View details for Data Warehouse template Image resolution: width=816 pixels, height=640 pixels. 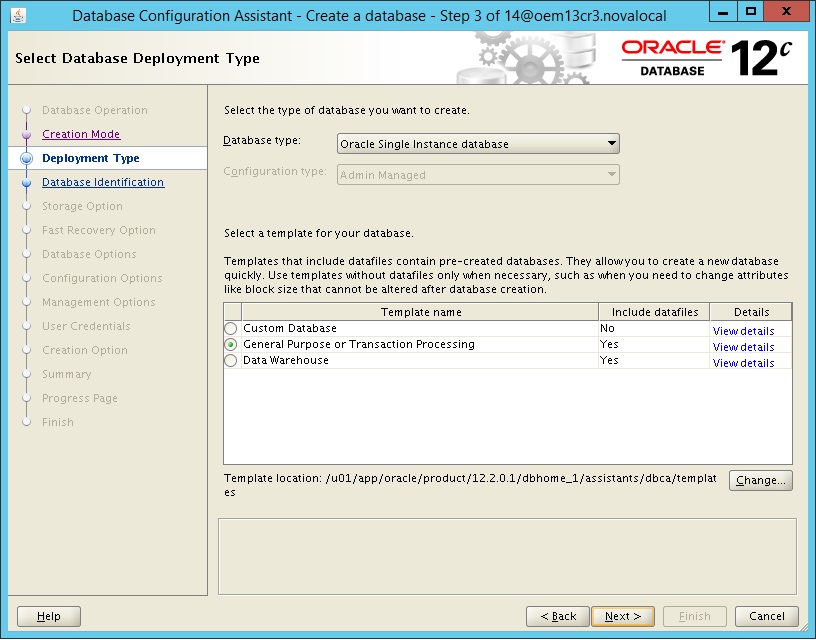pos(743,363)
